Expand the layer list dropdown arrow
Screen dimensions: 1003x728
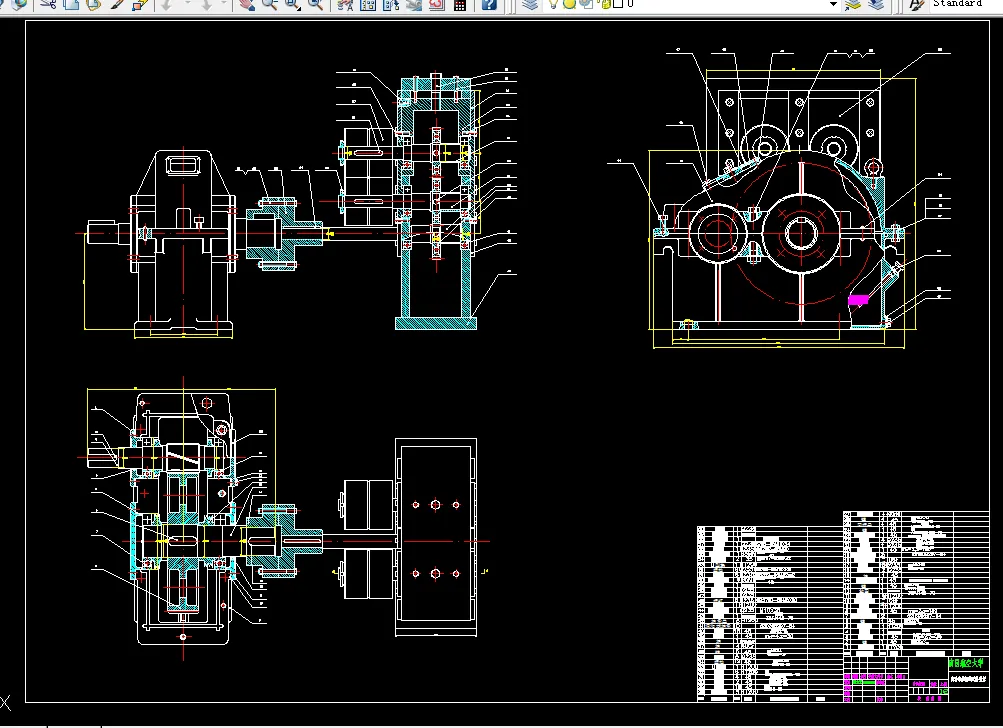[833, 4]
